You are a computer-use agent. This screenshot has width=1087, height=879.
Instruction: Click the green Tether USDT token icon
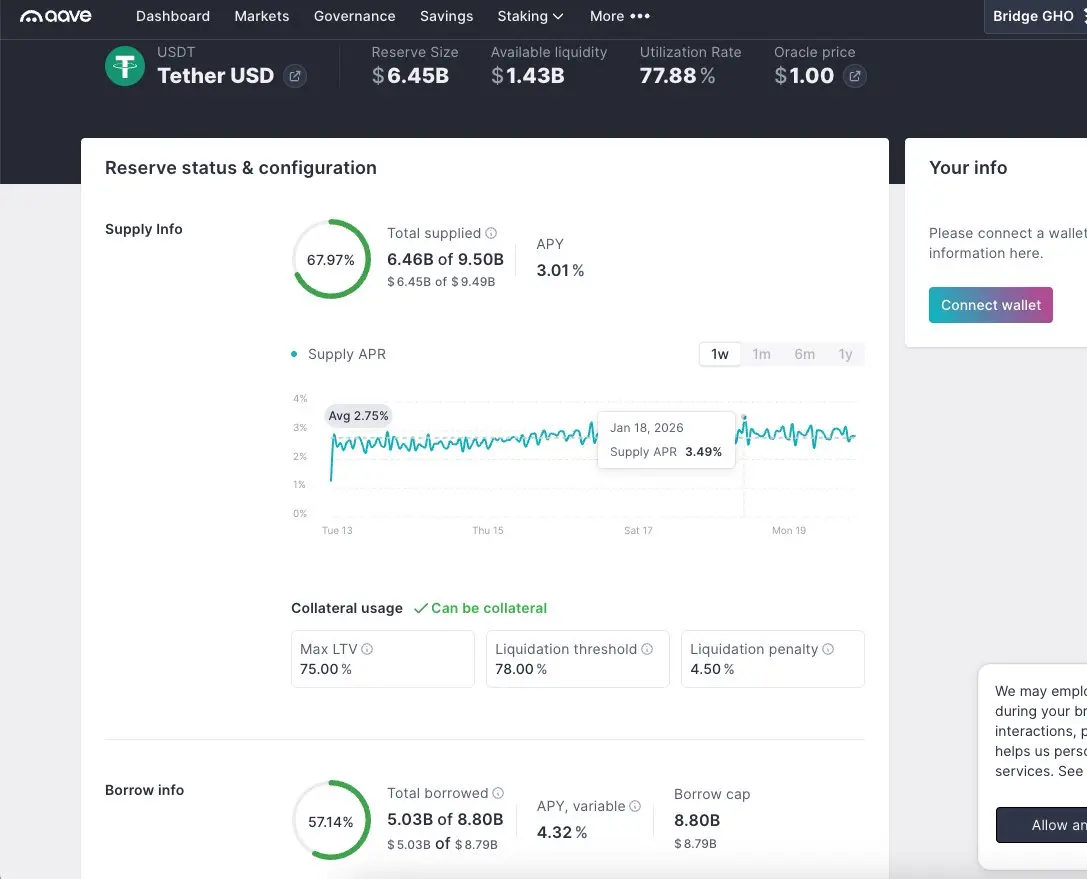(125, 66)
